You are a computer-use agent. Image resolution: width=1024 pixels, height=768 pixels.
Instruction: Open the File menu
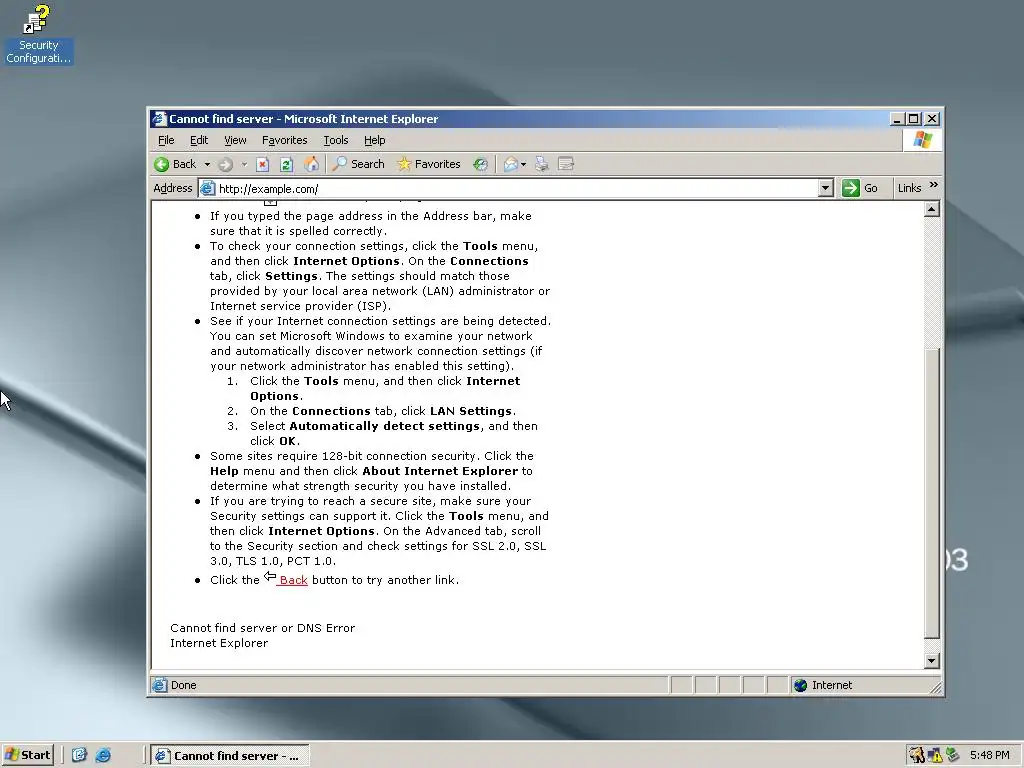166,140
